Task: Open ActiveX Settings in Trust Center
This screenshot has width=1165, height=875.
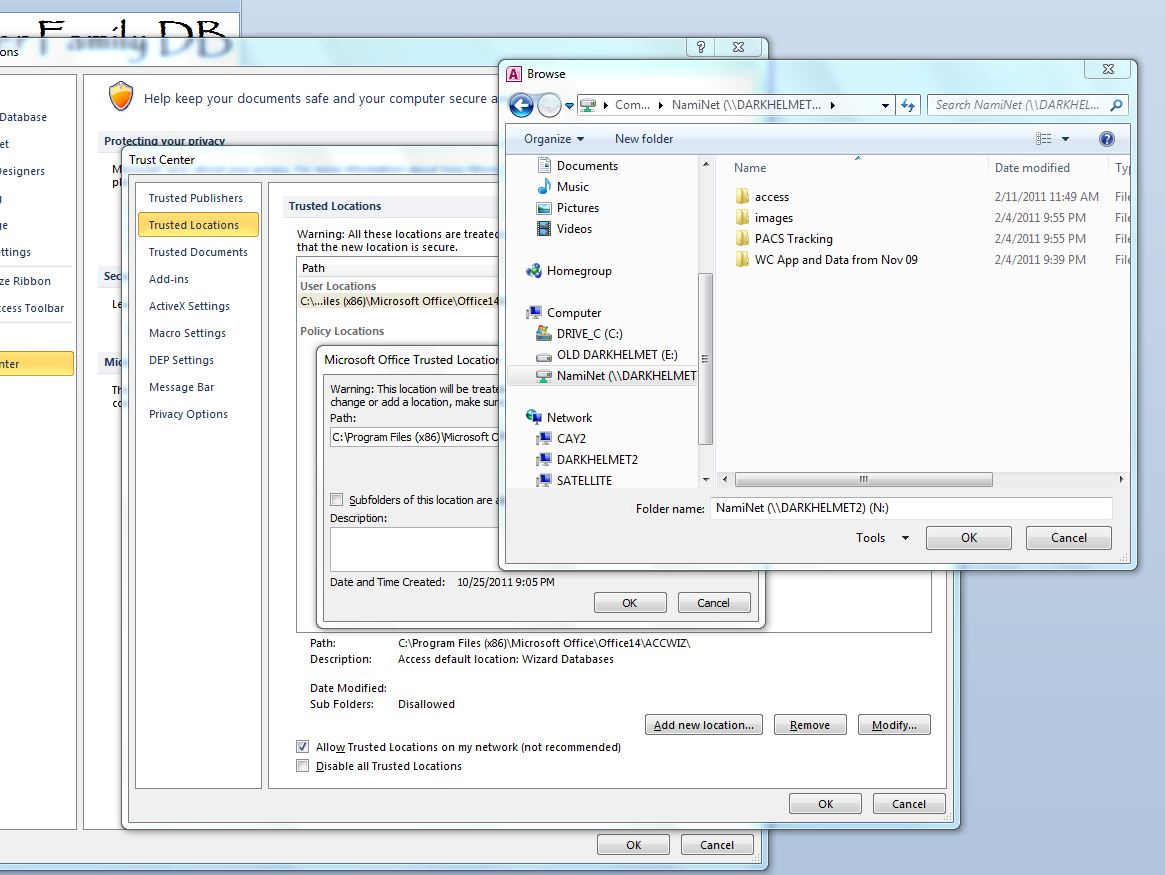Action: tap(189, 306)
